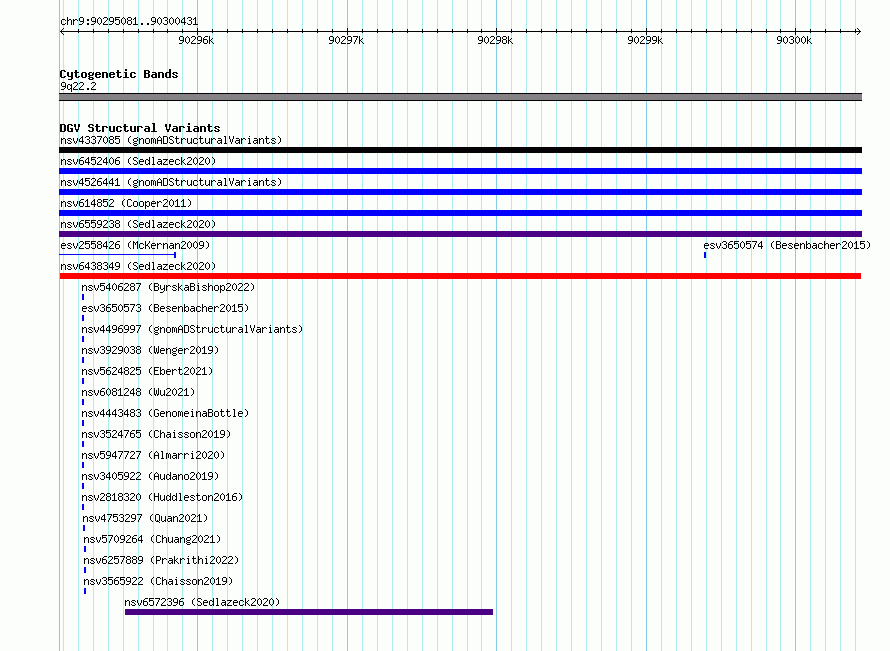Image resolution: width=890 pixels, height=651 pixels.
Task: Select the blue nsv614852 variant bar
Action: click(x=460, y=213)
